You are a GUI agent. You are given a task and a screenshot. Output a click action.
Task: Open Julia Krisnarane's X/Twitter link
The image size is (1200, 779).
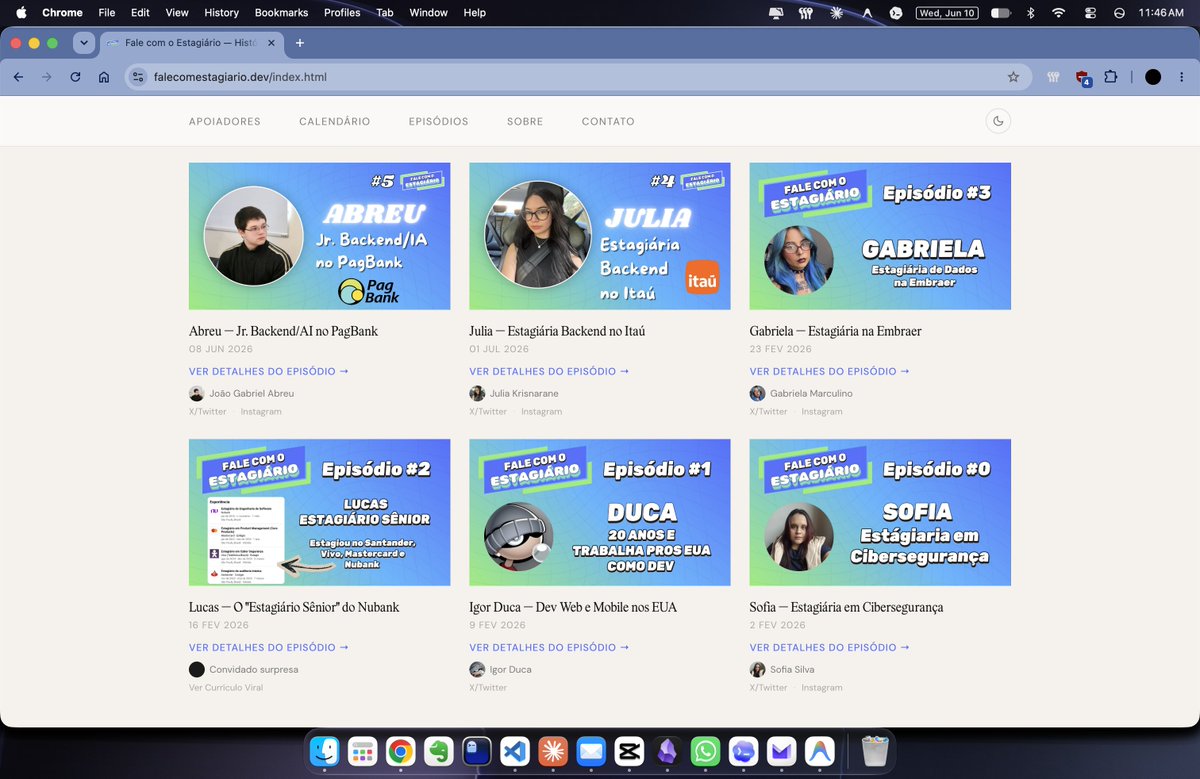[488, 411]
